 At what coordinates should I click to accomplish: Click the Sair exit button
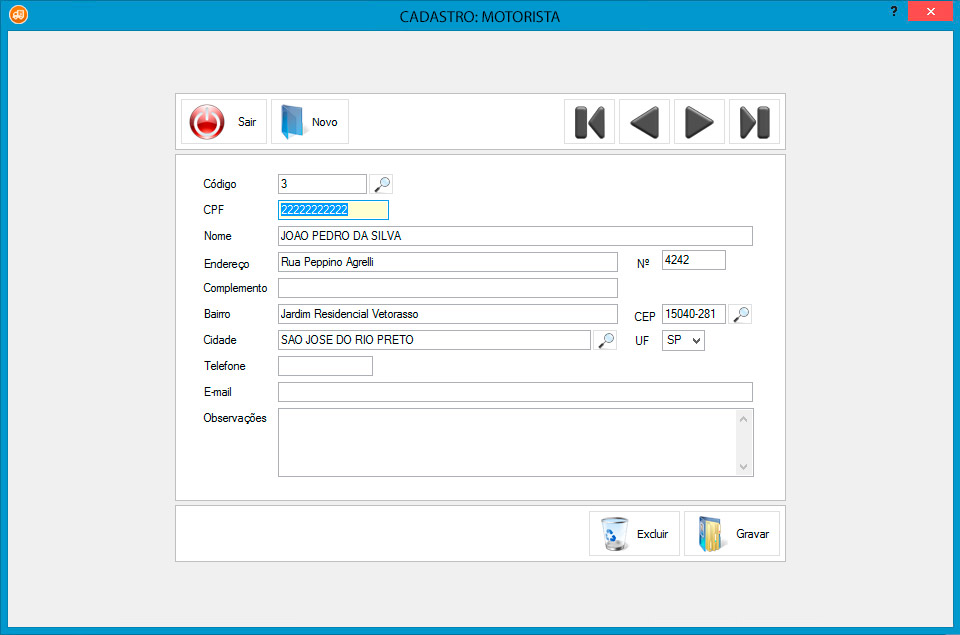tap(224, 122)
